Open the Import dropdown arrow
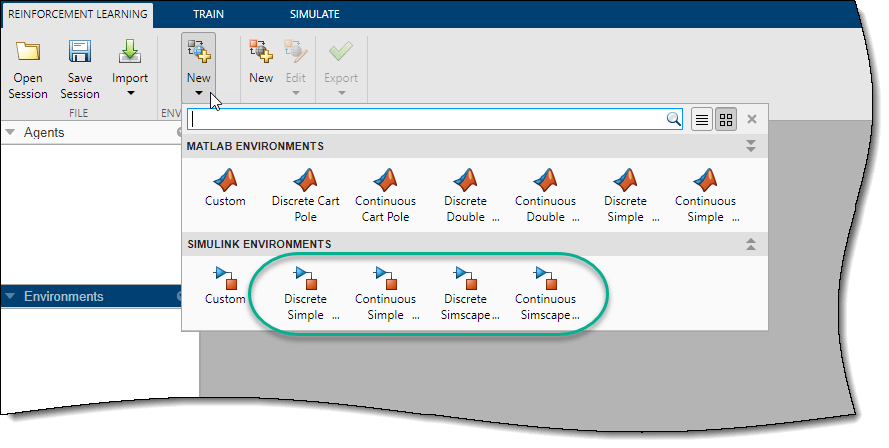 coord(130,93)
